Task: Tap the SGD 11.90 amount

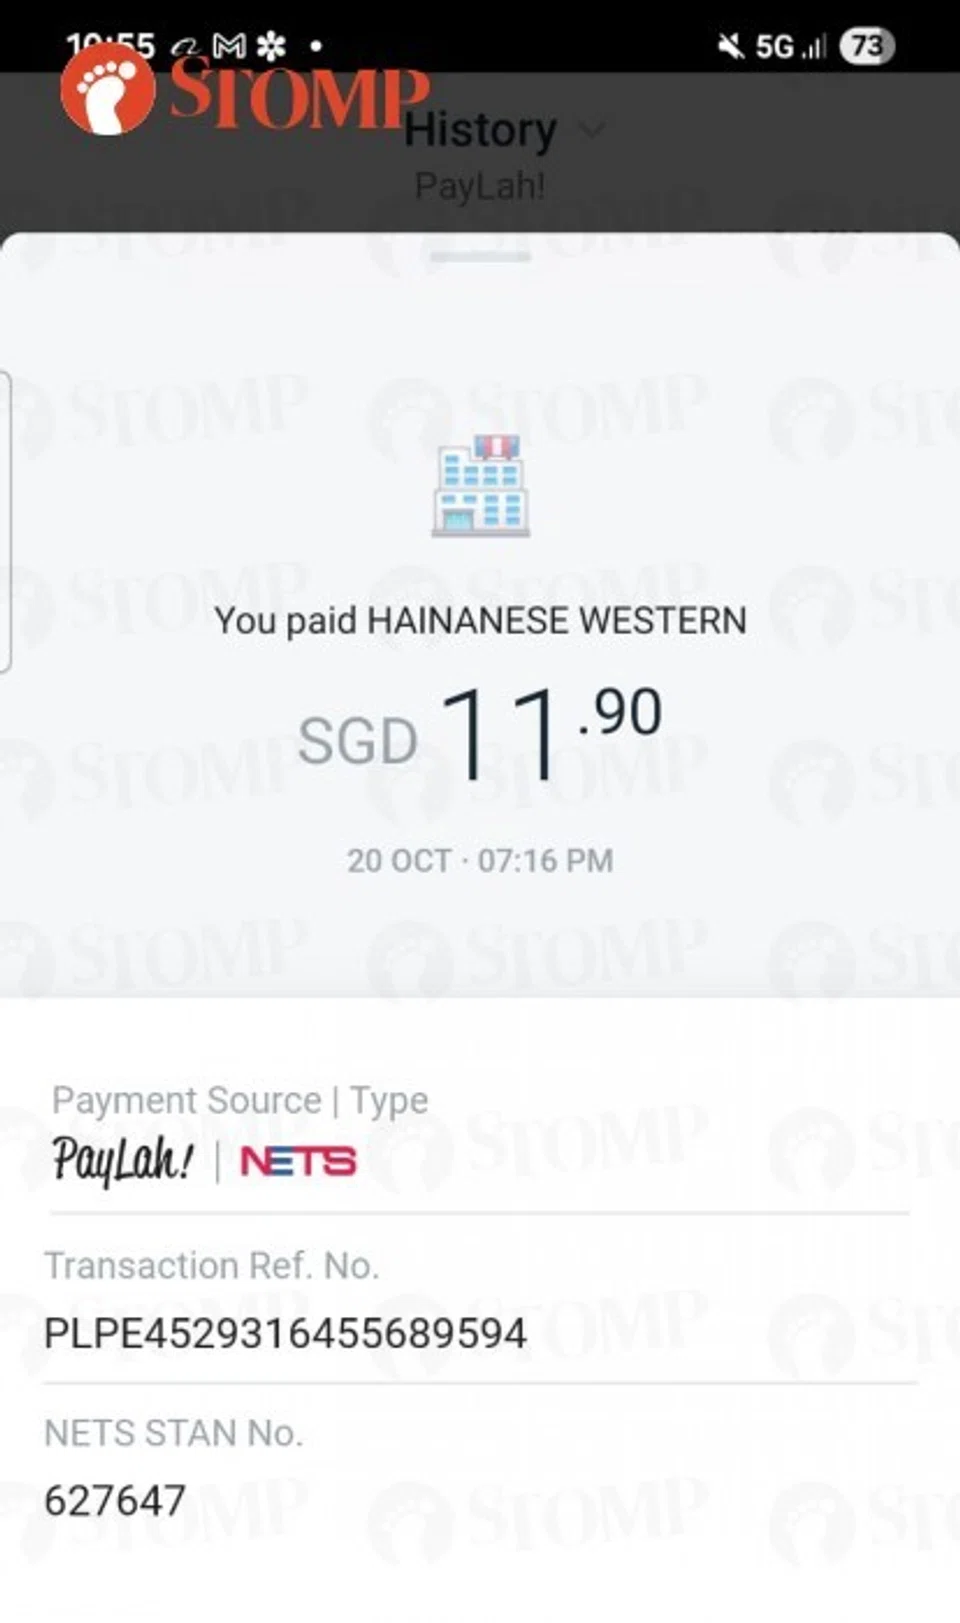Action: [480, 735]
